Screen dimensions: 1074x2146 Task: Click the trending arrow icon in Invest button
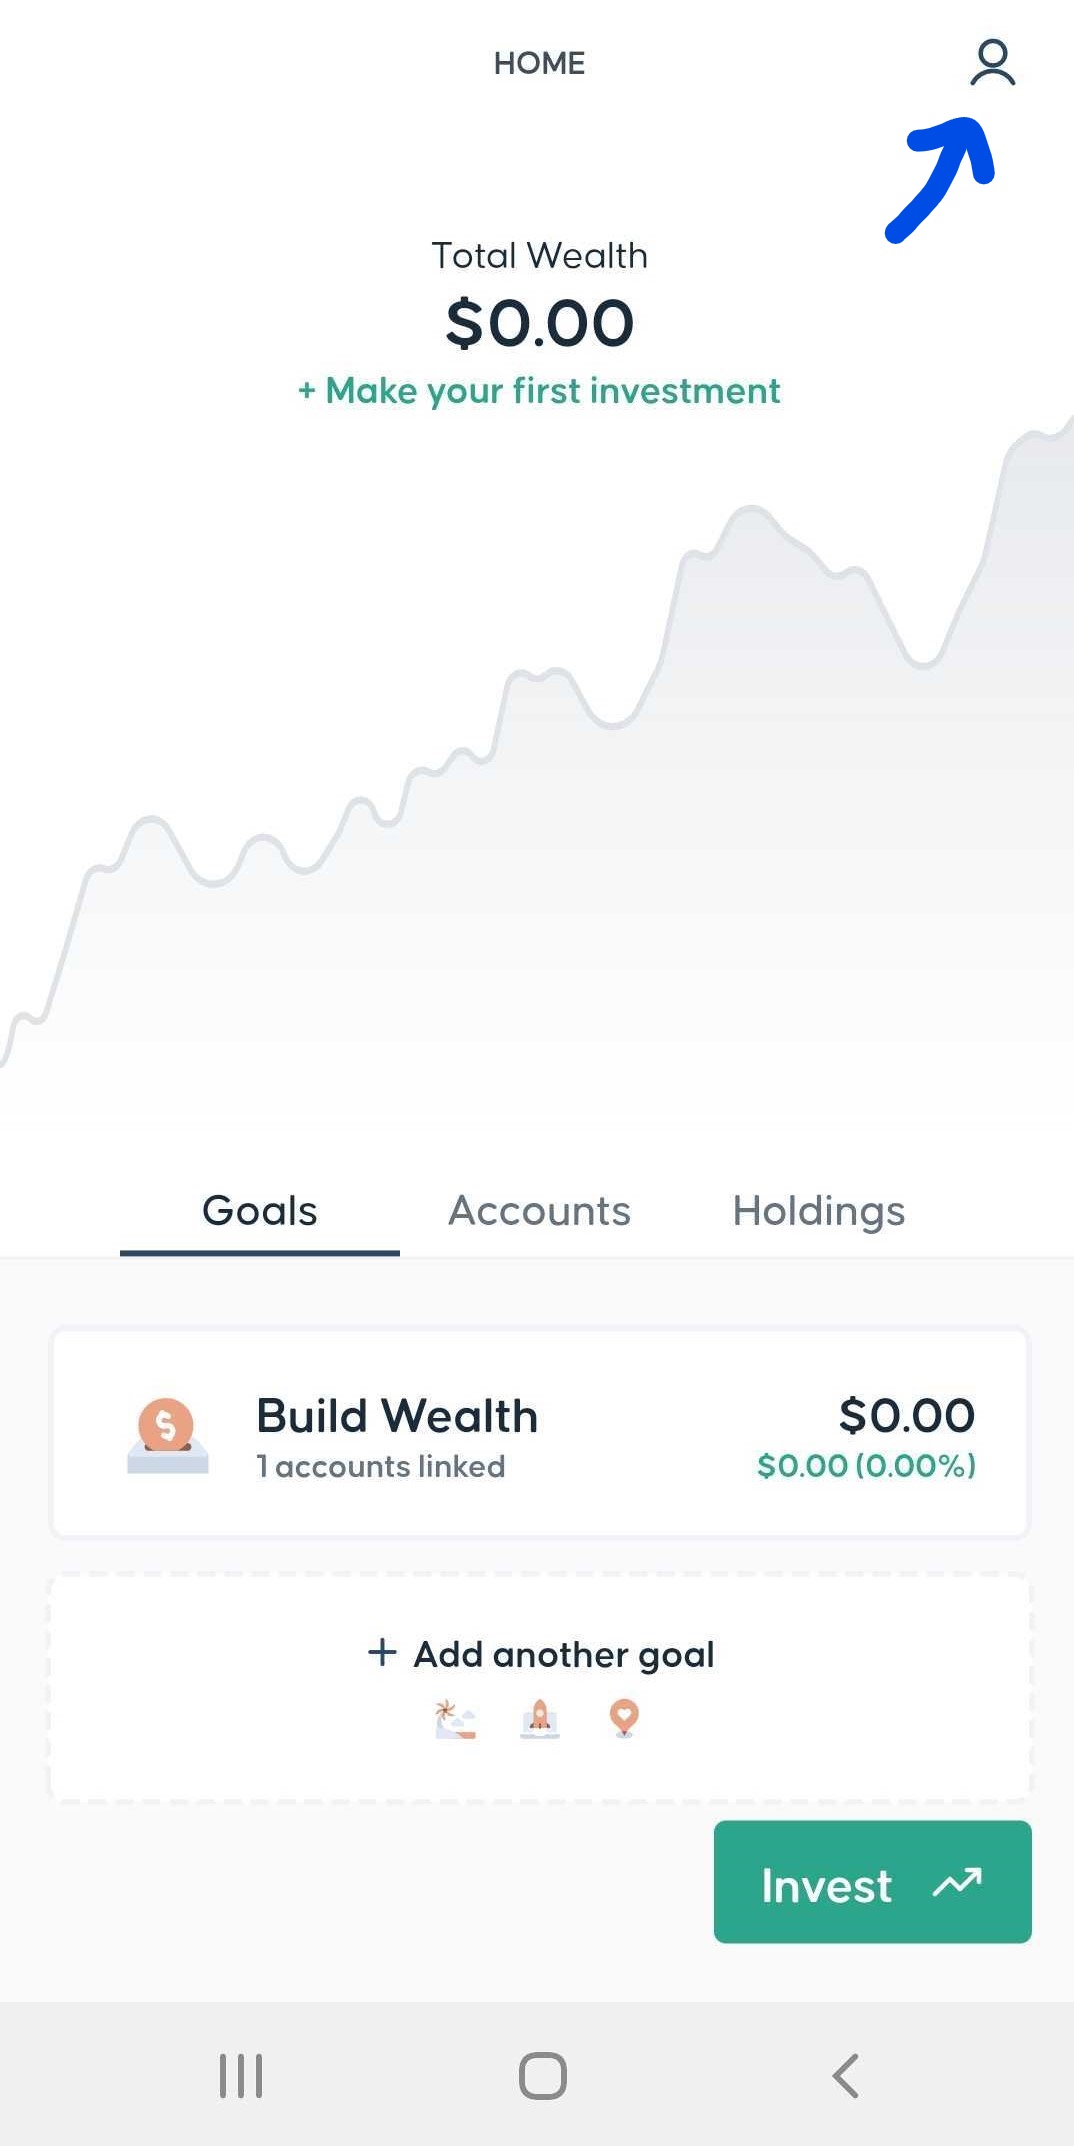(x=957, y=1884)
